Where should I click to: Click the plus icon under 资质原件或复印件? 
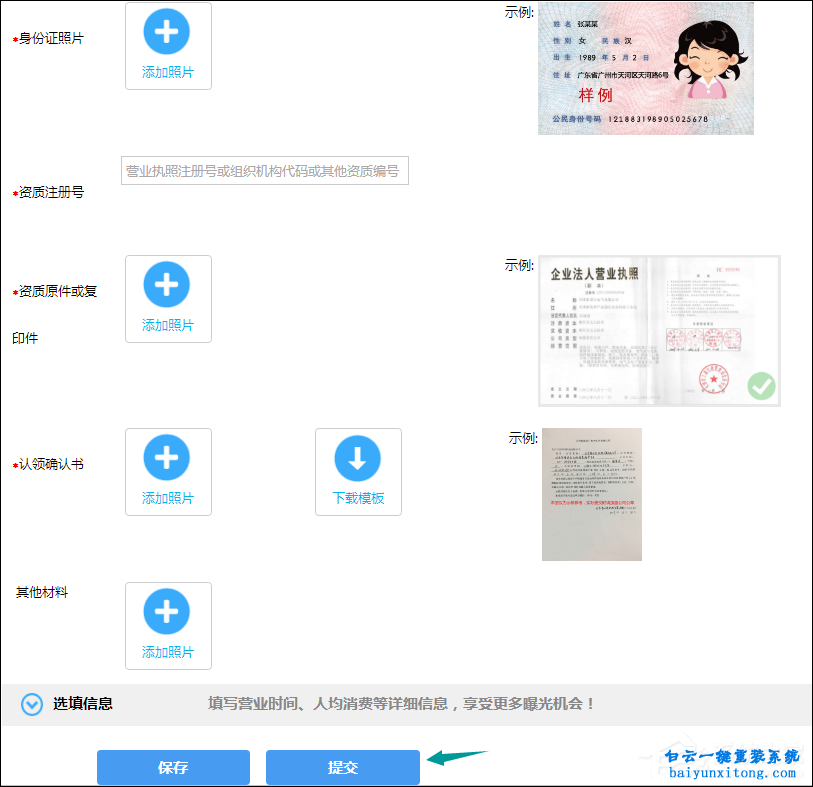[167, 285]
